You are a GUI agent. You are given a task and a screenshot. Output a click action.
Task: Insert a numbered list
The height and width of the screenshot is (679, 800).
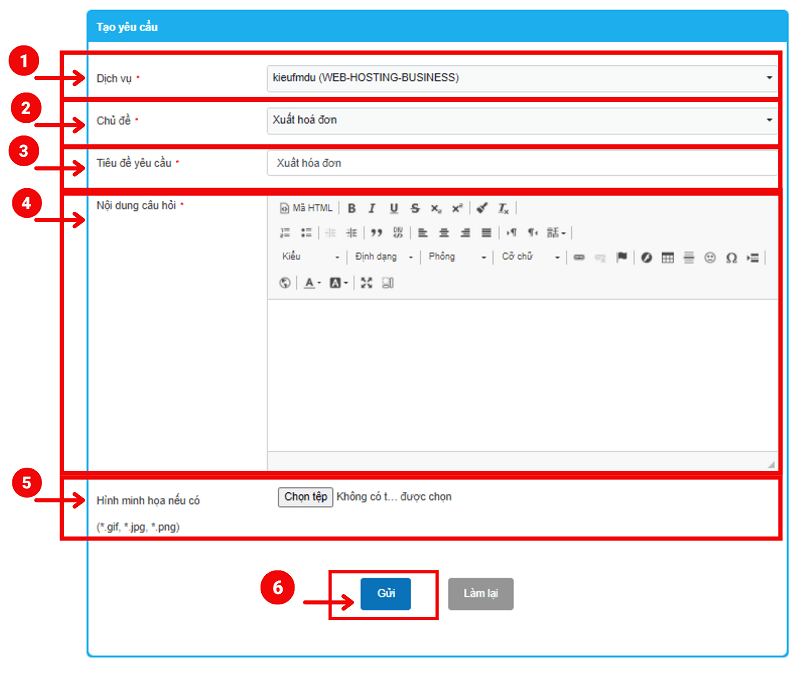pyautogui.click(x=285, y=233)
